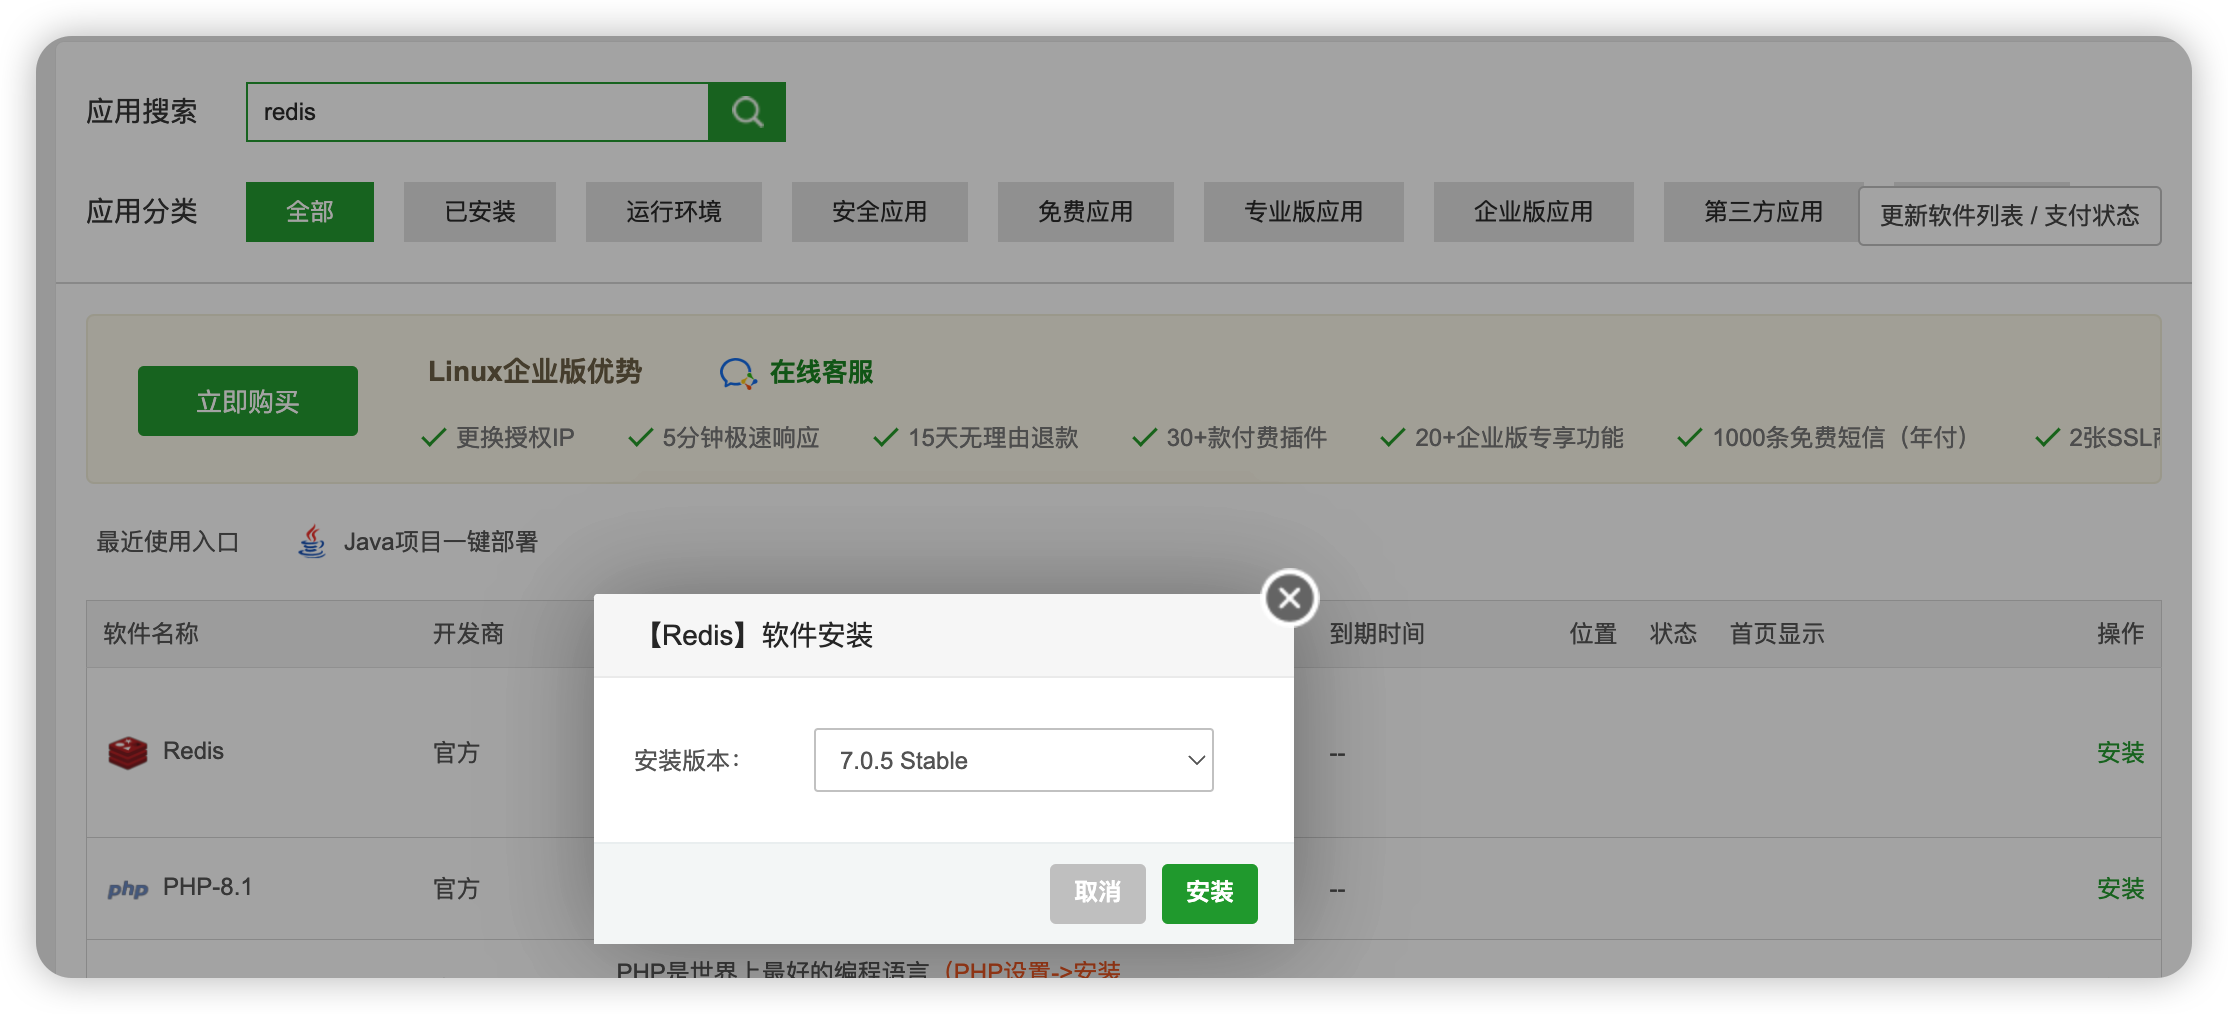Screen dimensions: 2228x1014
Task: Click the 开发商 column header
Action: (468, 634)
